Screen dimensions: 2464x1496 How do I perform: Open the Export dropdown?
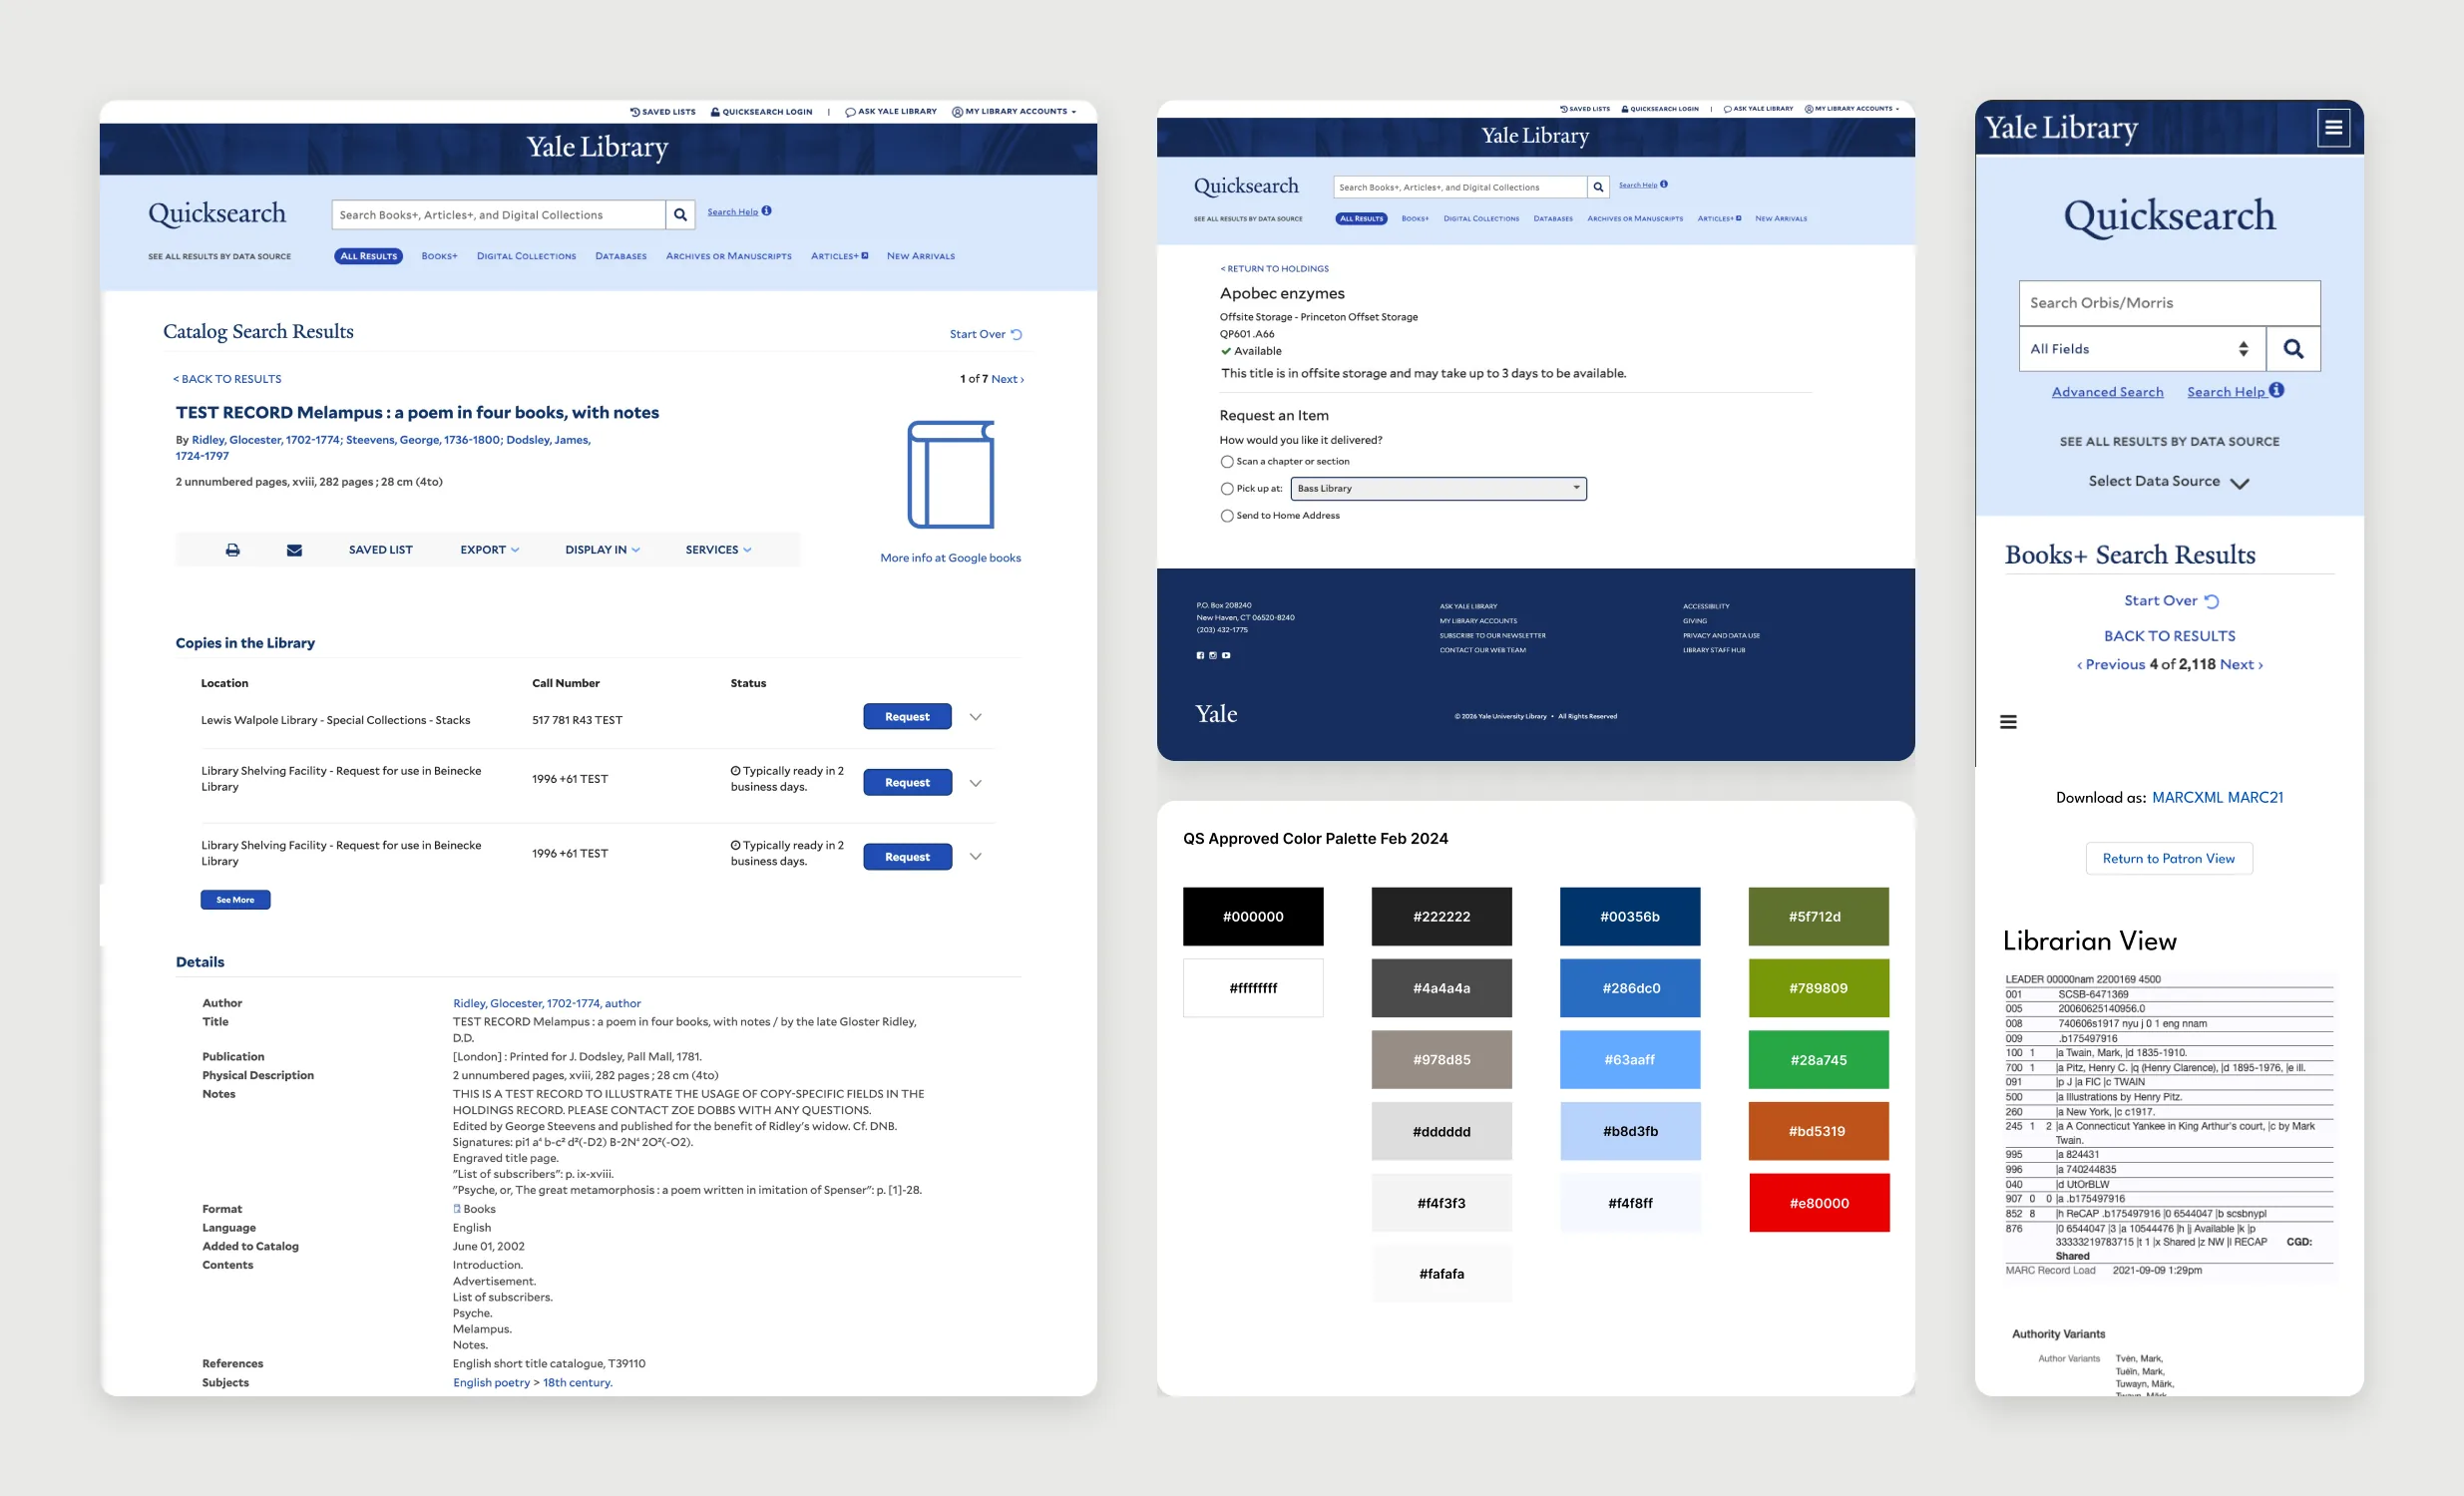tap(489, 550)
